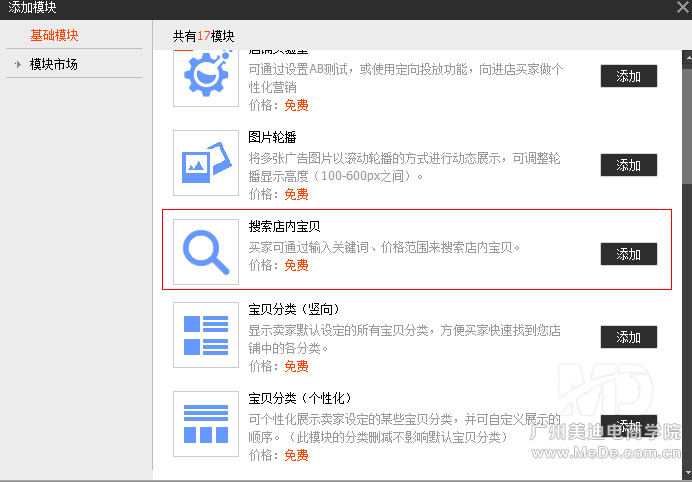This screenshot has width=692, height=482.
Task: Click the 宝贝分类（竖向）title text
Action: pyautogui.click(x=293, y=309)
